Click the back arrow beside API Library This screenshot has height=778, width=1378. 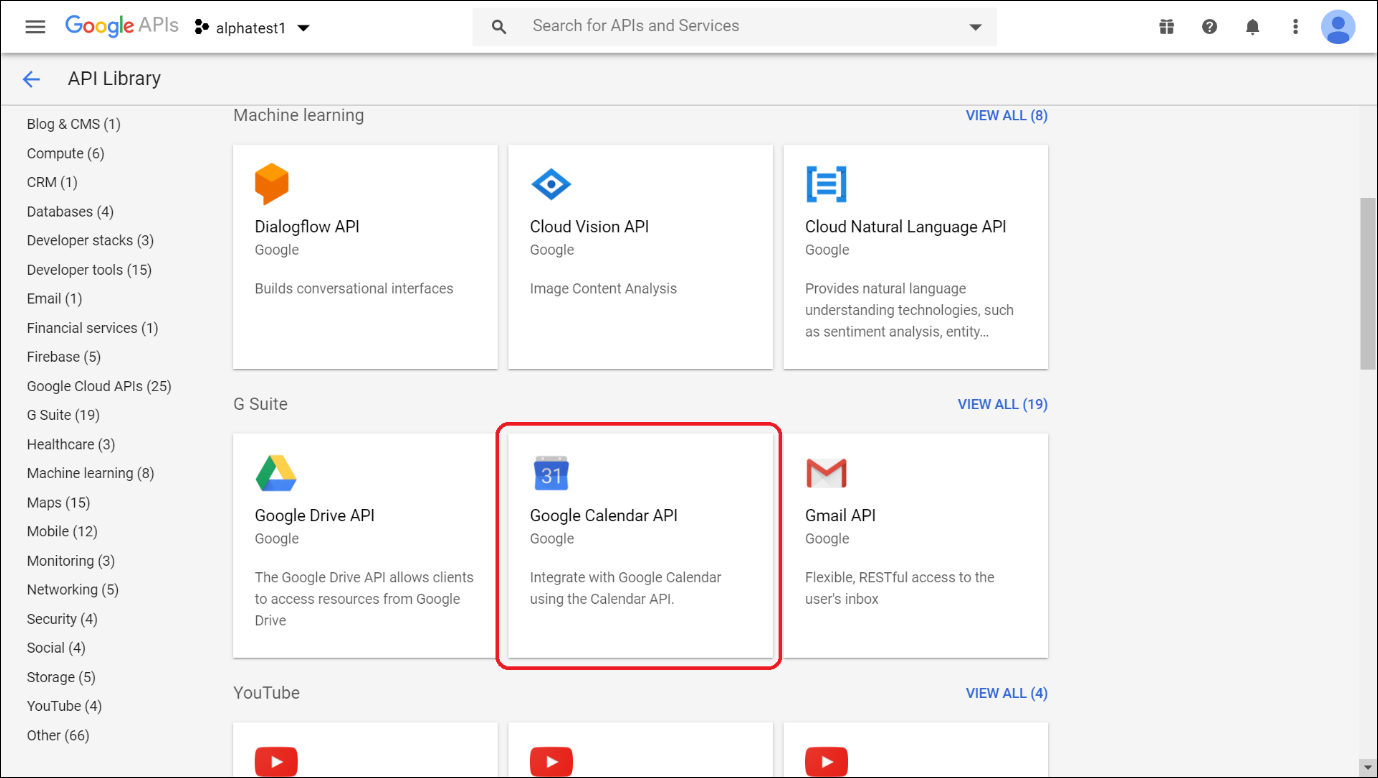31,79
